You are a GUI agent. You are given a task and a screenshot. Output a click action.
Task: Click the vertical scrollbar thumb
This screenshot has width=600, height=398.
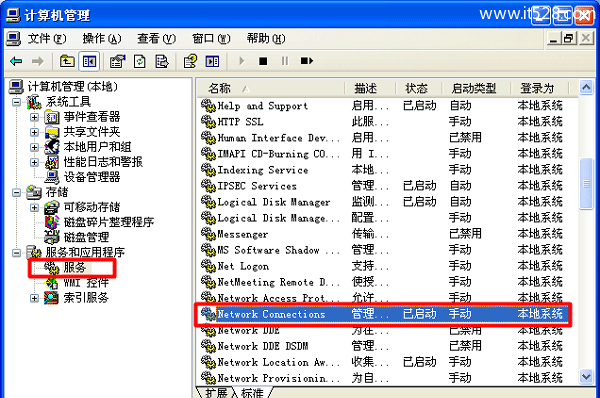[x=586, y=184]
